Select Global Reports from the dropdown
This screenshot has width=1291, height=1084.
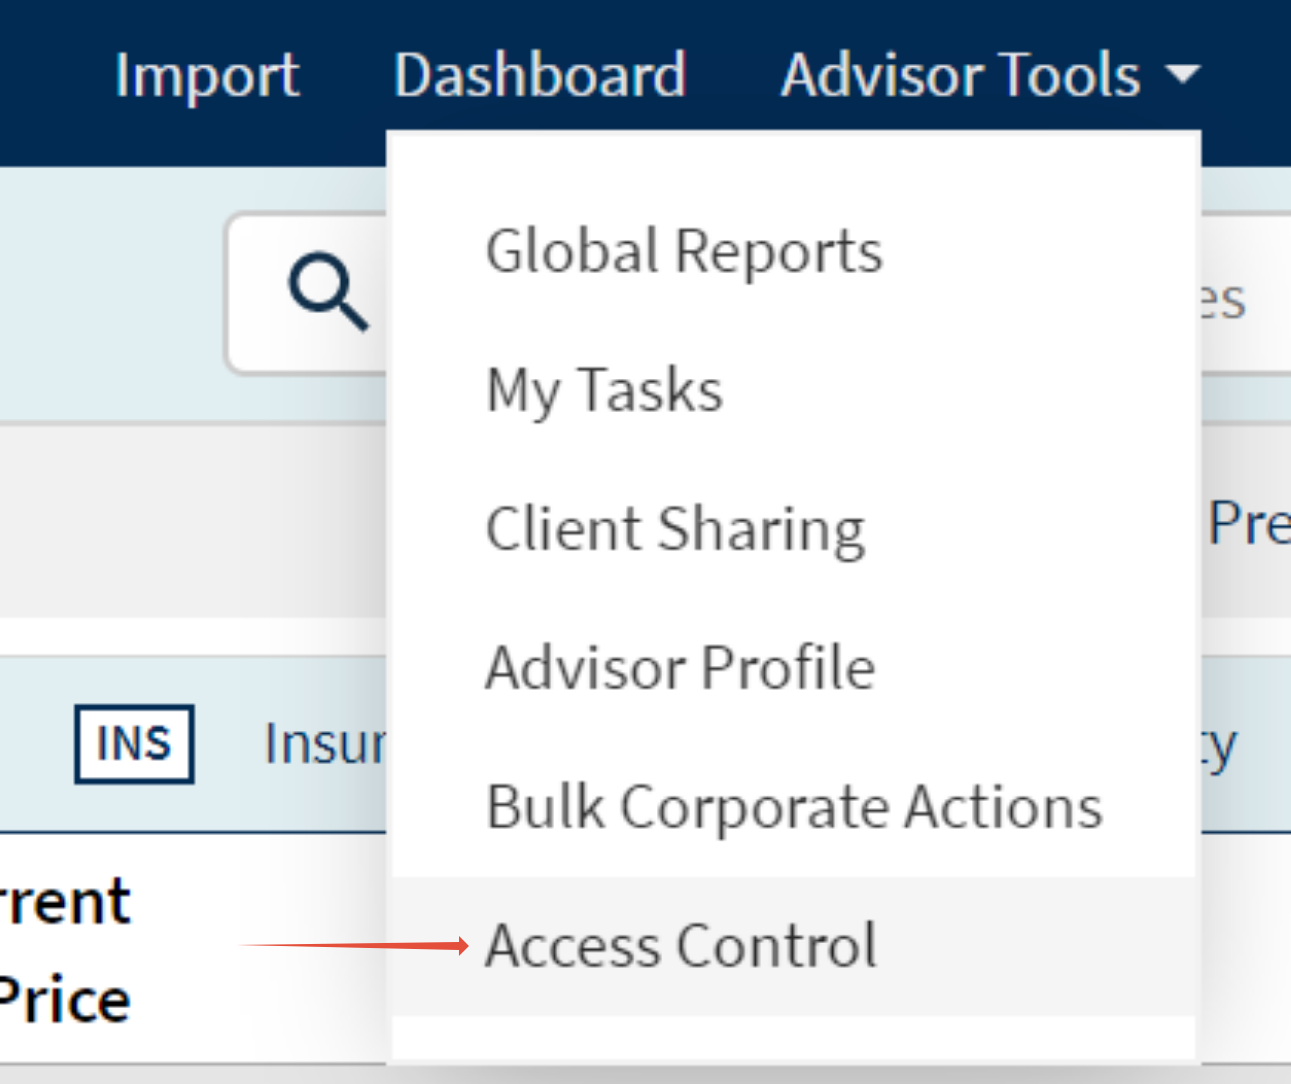coord(684,250)
